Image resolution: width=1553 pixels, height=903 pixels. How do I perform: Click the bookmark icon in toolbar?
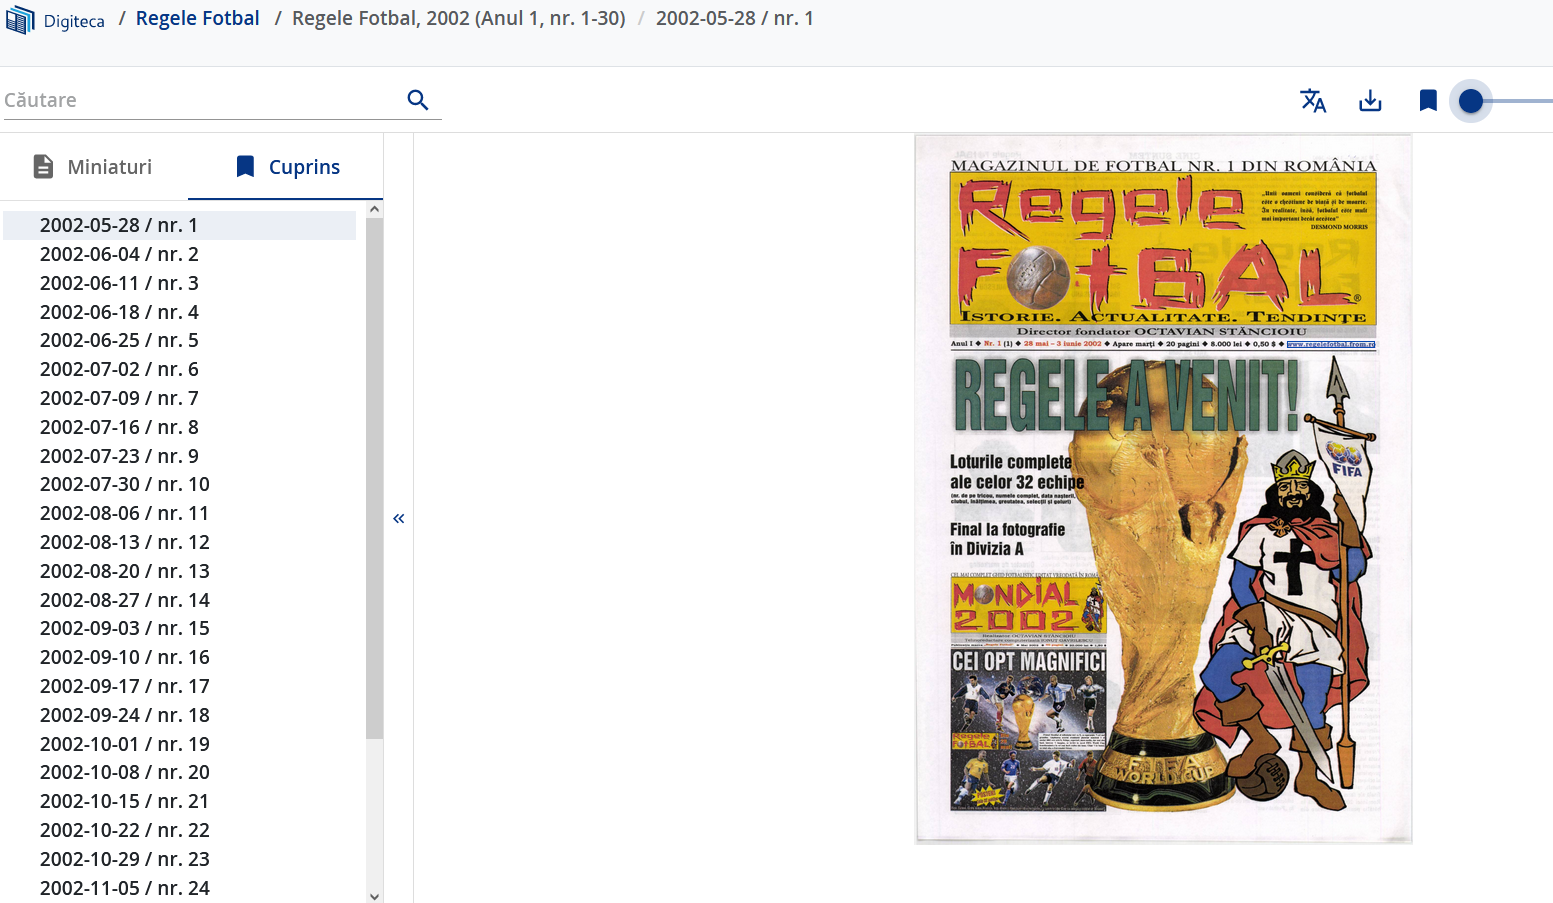1428,100
